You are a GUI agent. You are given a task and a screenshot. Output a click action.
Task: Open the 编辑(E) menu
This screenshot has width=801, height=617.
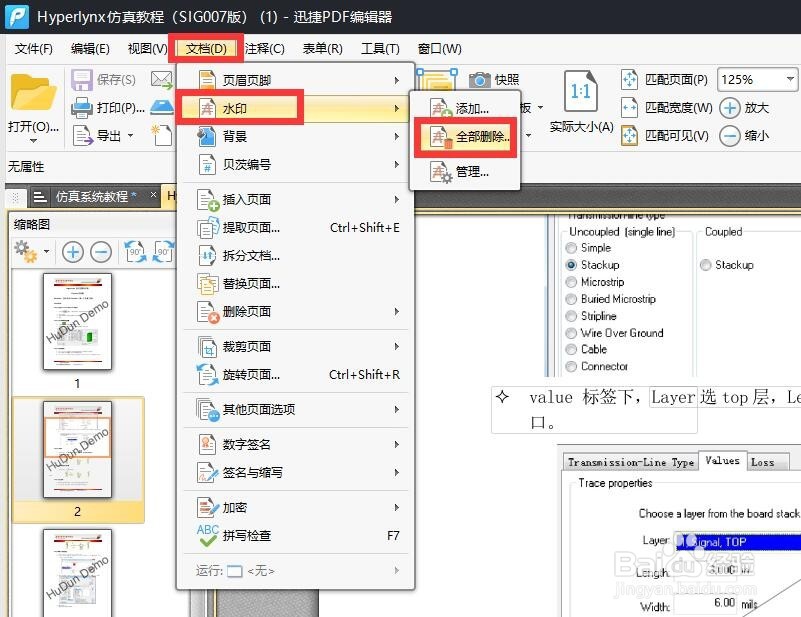point(90,49)
